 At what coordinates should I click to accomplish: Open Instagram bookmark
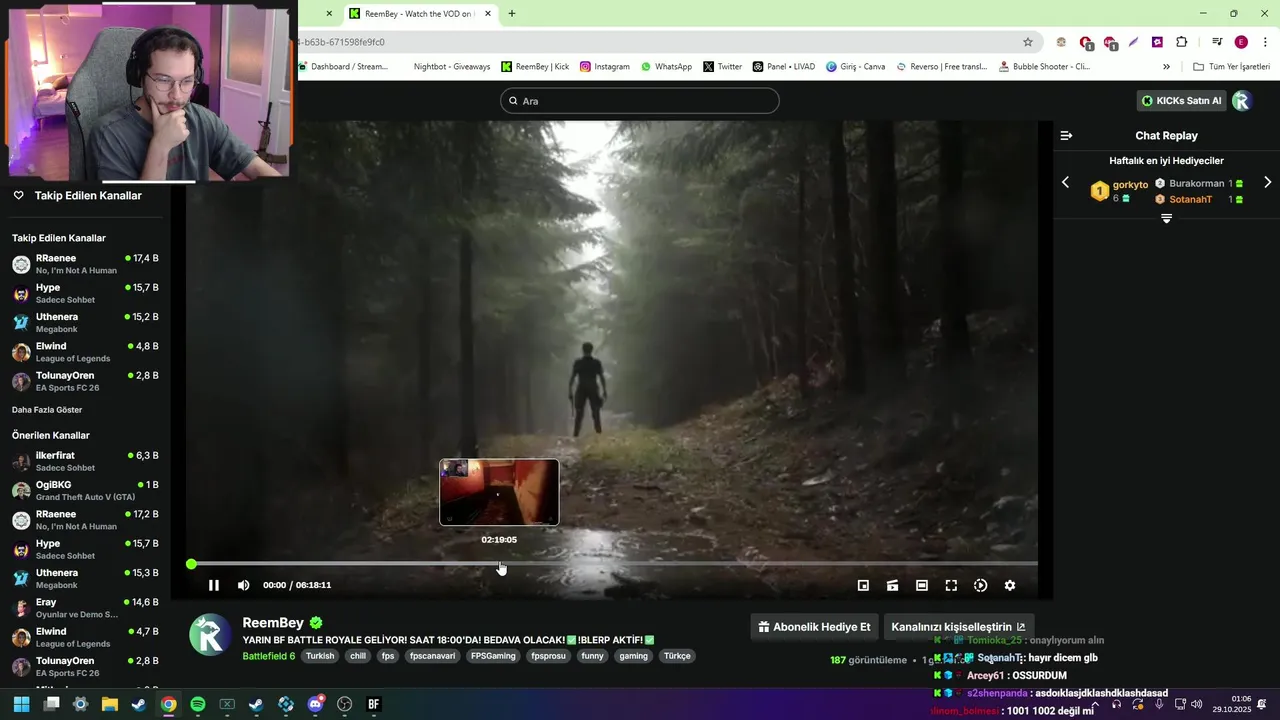[x=605, y=67]
